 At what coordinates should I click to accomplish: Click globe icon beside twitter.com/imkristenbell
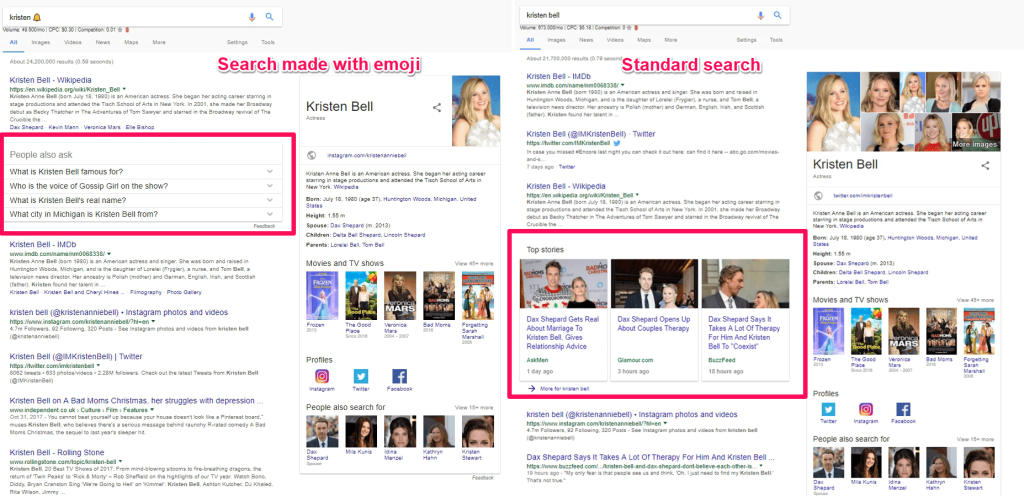click(x=818, y=195)
